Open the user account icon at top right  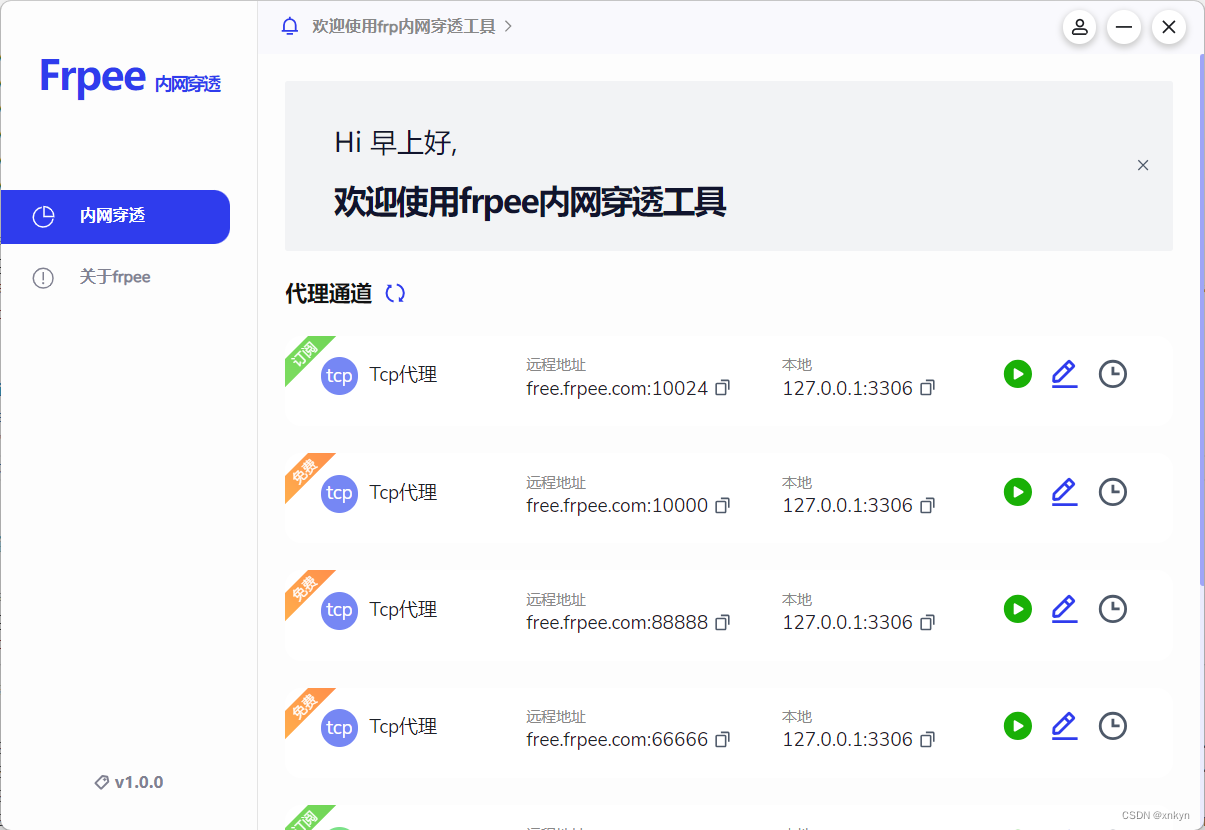[x=1079, y=27]
